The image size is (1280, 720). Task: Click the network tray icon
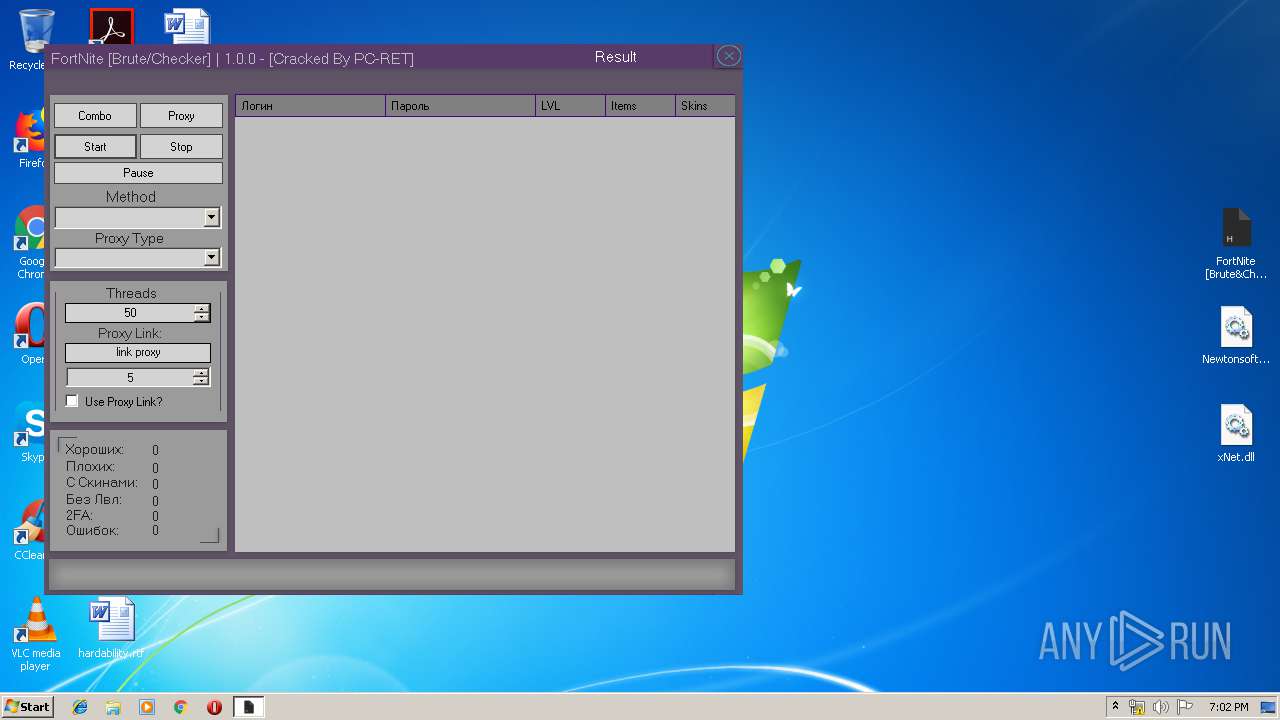pyautogui.click(x=1137, y=707)
